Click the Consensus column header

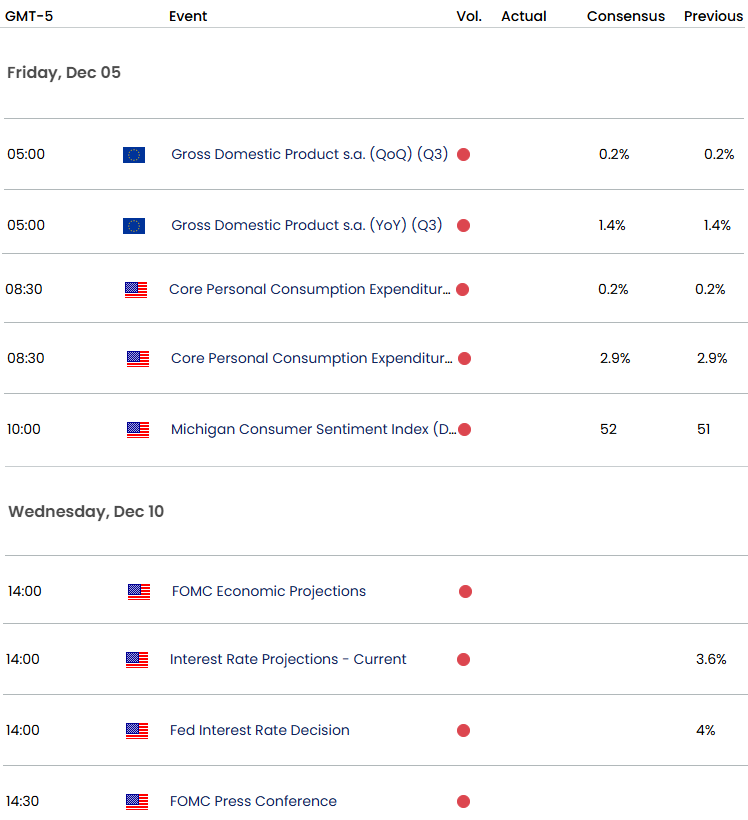pos(626,17)
